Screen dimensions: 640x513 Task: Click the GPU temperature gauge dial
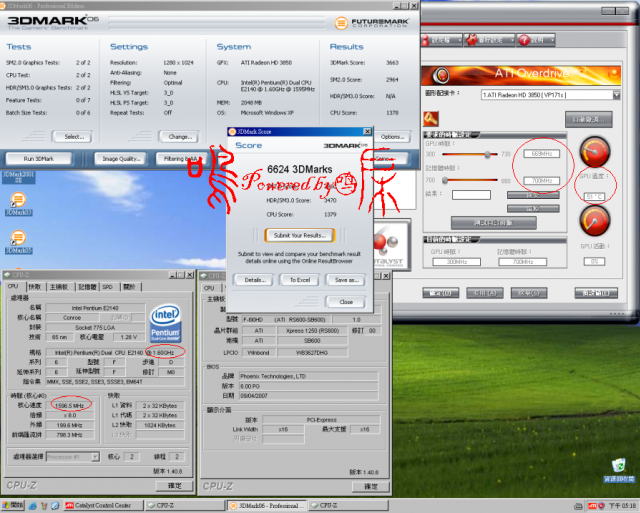pyautogui.click(x=595, y=151)
